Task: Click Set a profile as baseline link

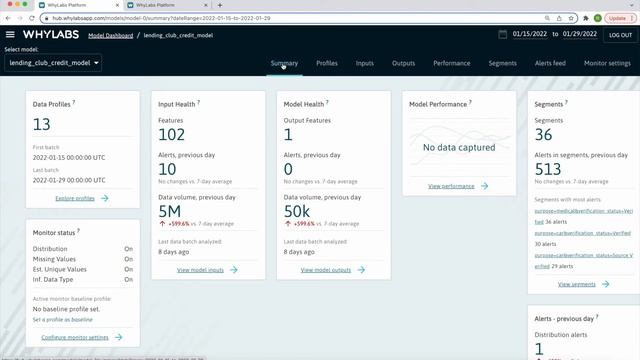Action: coord(62,320)
